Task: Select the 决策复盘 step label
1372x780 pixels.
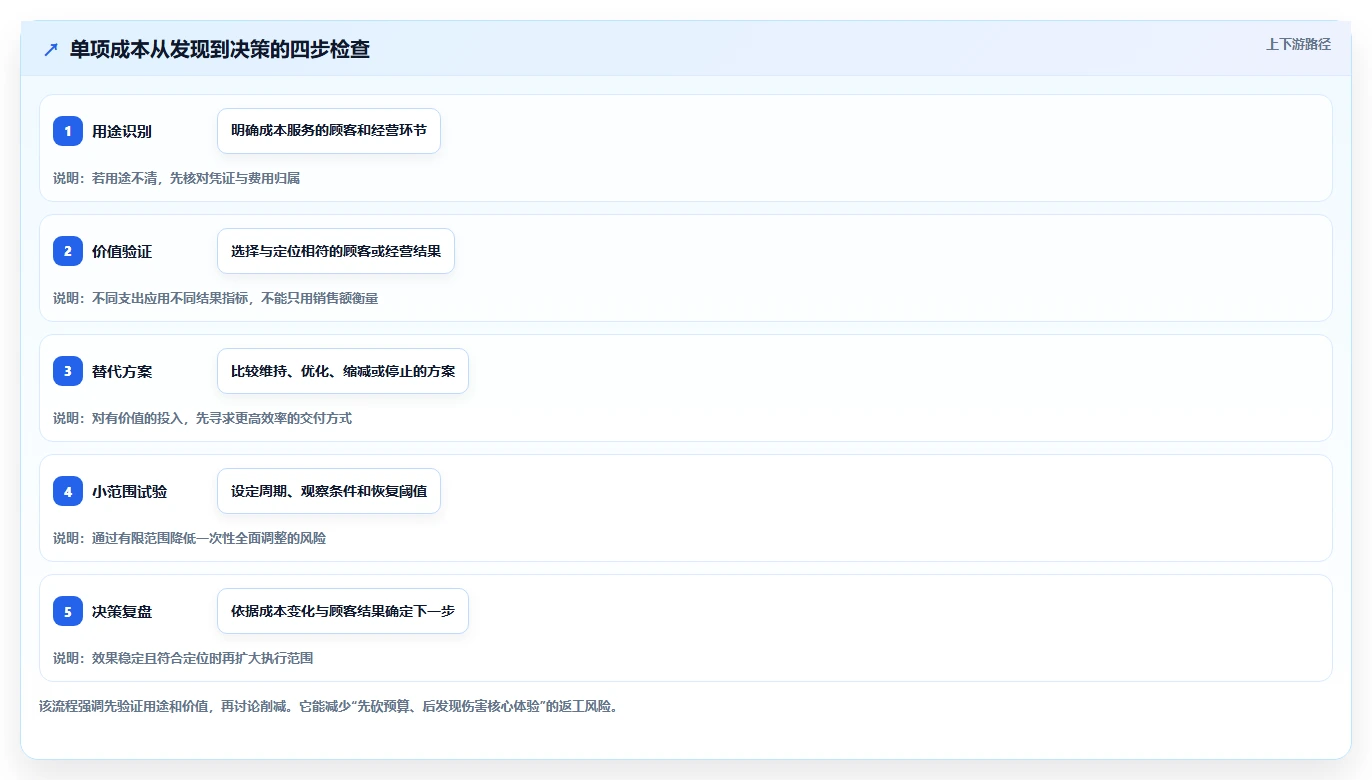Action: point(122,611)
